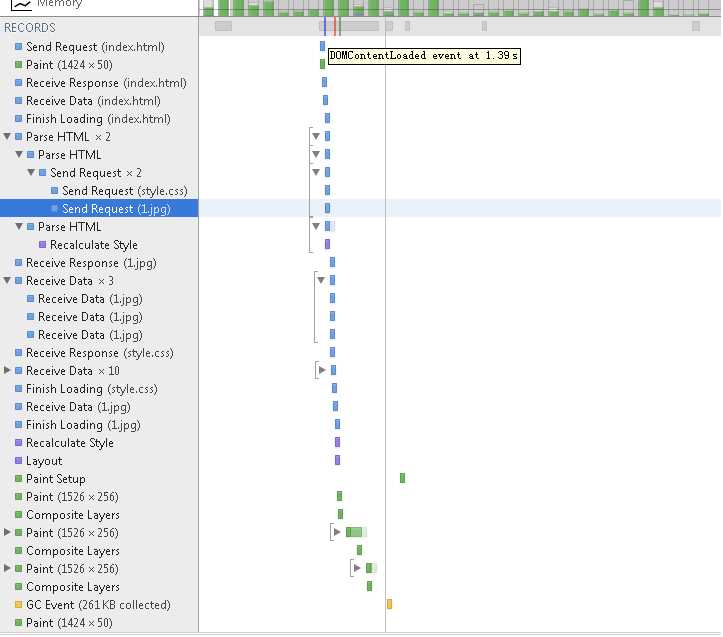This screenshot has width=723, height=637.
Task: Collapse the Receive Data × 3 group
Action: click(7, 280)
